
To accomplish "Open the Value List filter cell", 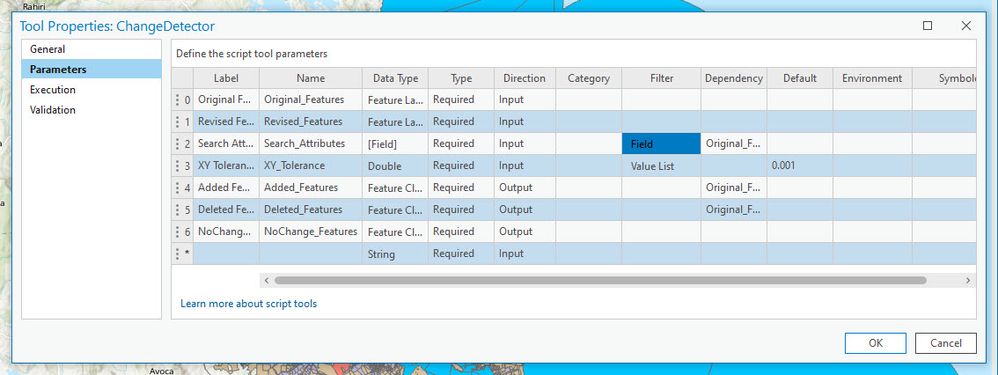I will tap(661, 166).
